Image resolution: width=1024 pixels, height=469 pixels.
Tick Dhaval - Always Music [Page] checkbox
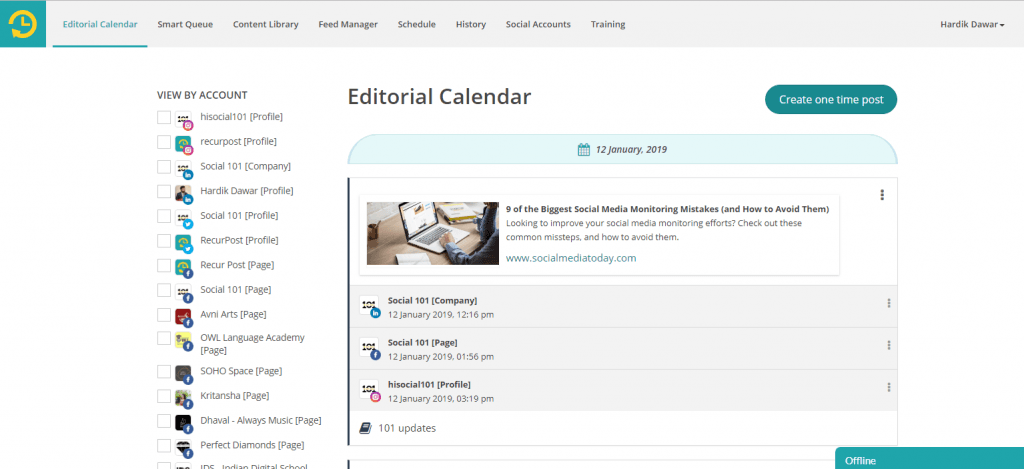click(x=164, y=421)
